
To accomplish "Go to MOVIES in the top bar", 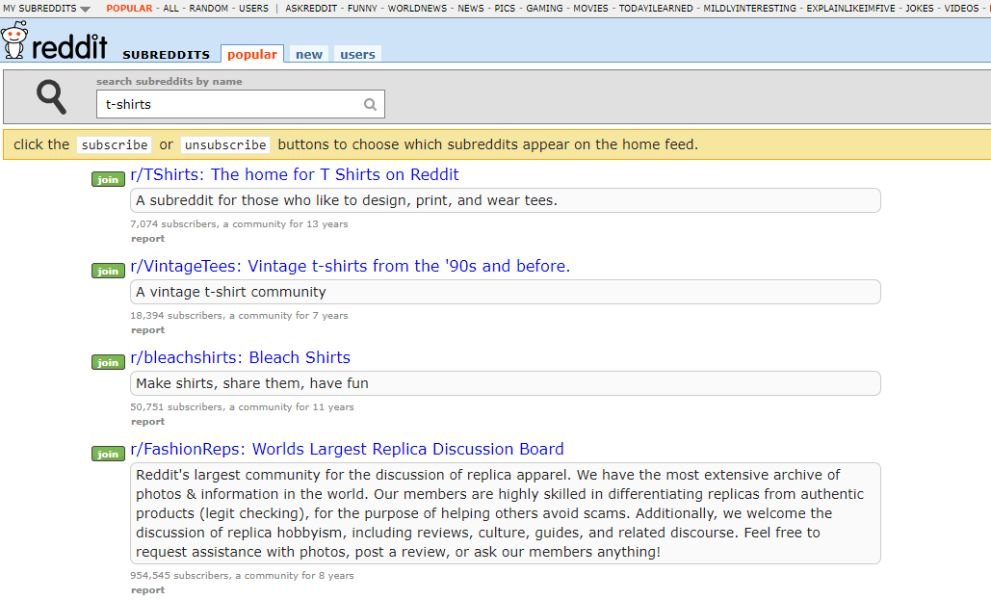I will coord(590,8).
